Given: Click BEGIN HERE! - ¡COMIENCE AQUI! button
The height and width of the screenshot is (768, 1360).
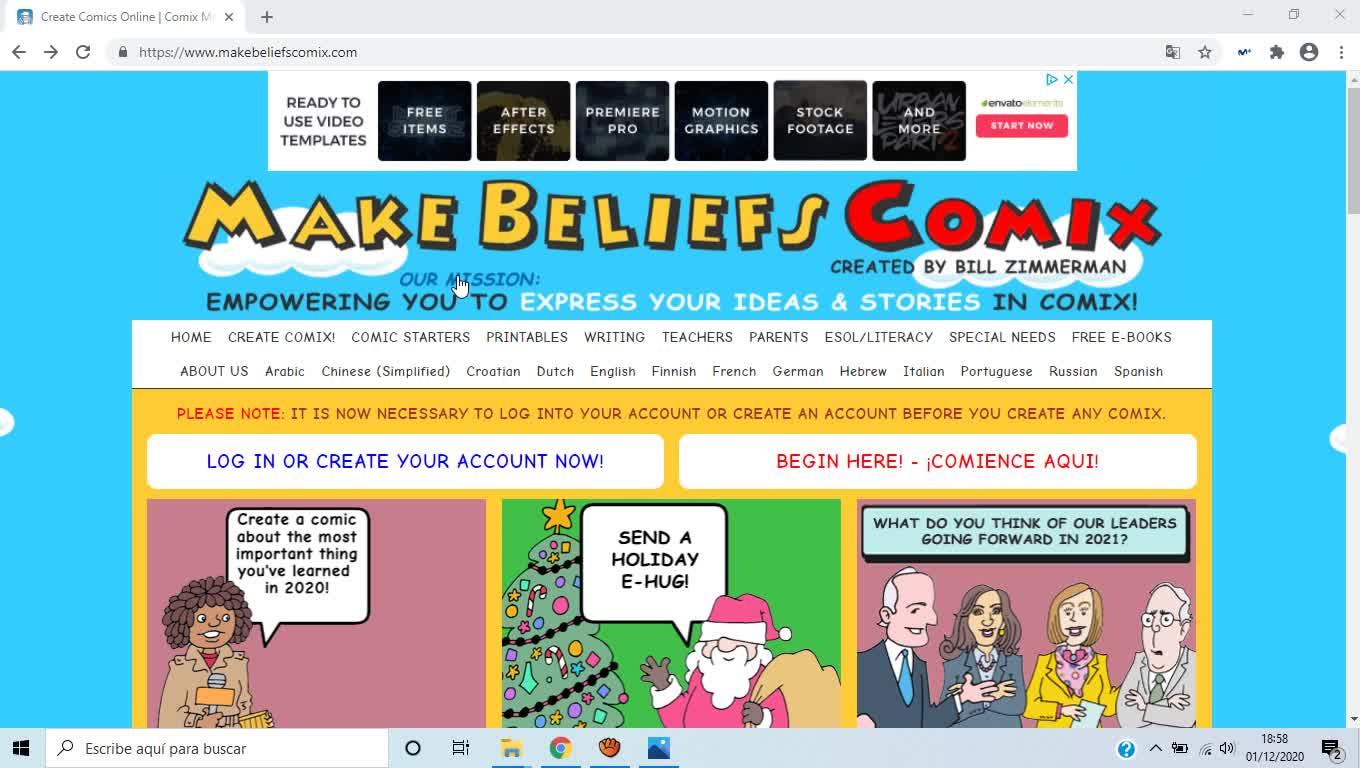Looking at the screenshot, I should [937, 461].
